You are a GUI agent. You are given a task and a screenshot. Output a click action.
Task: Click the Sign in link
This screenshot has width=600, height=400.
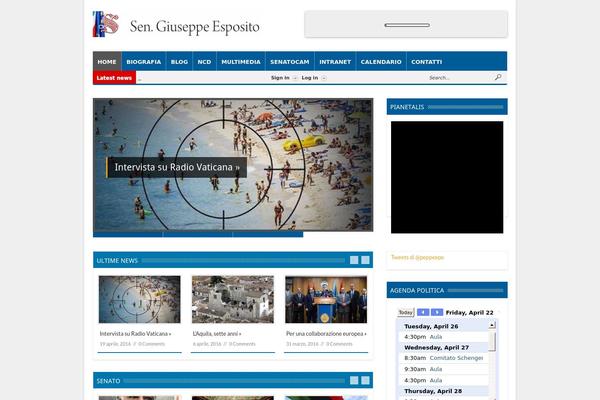280,78
